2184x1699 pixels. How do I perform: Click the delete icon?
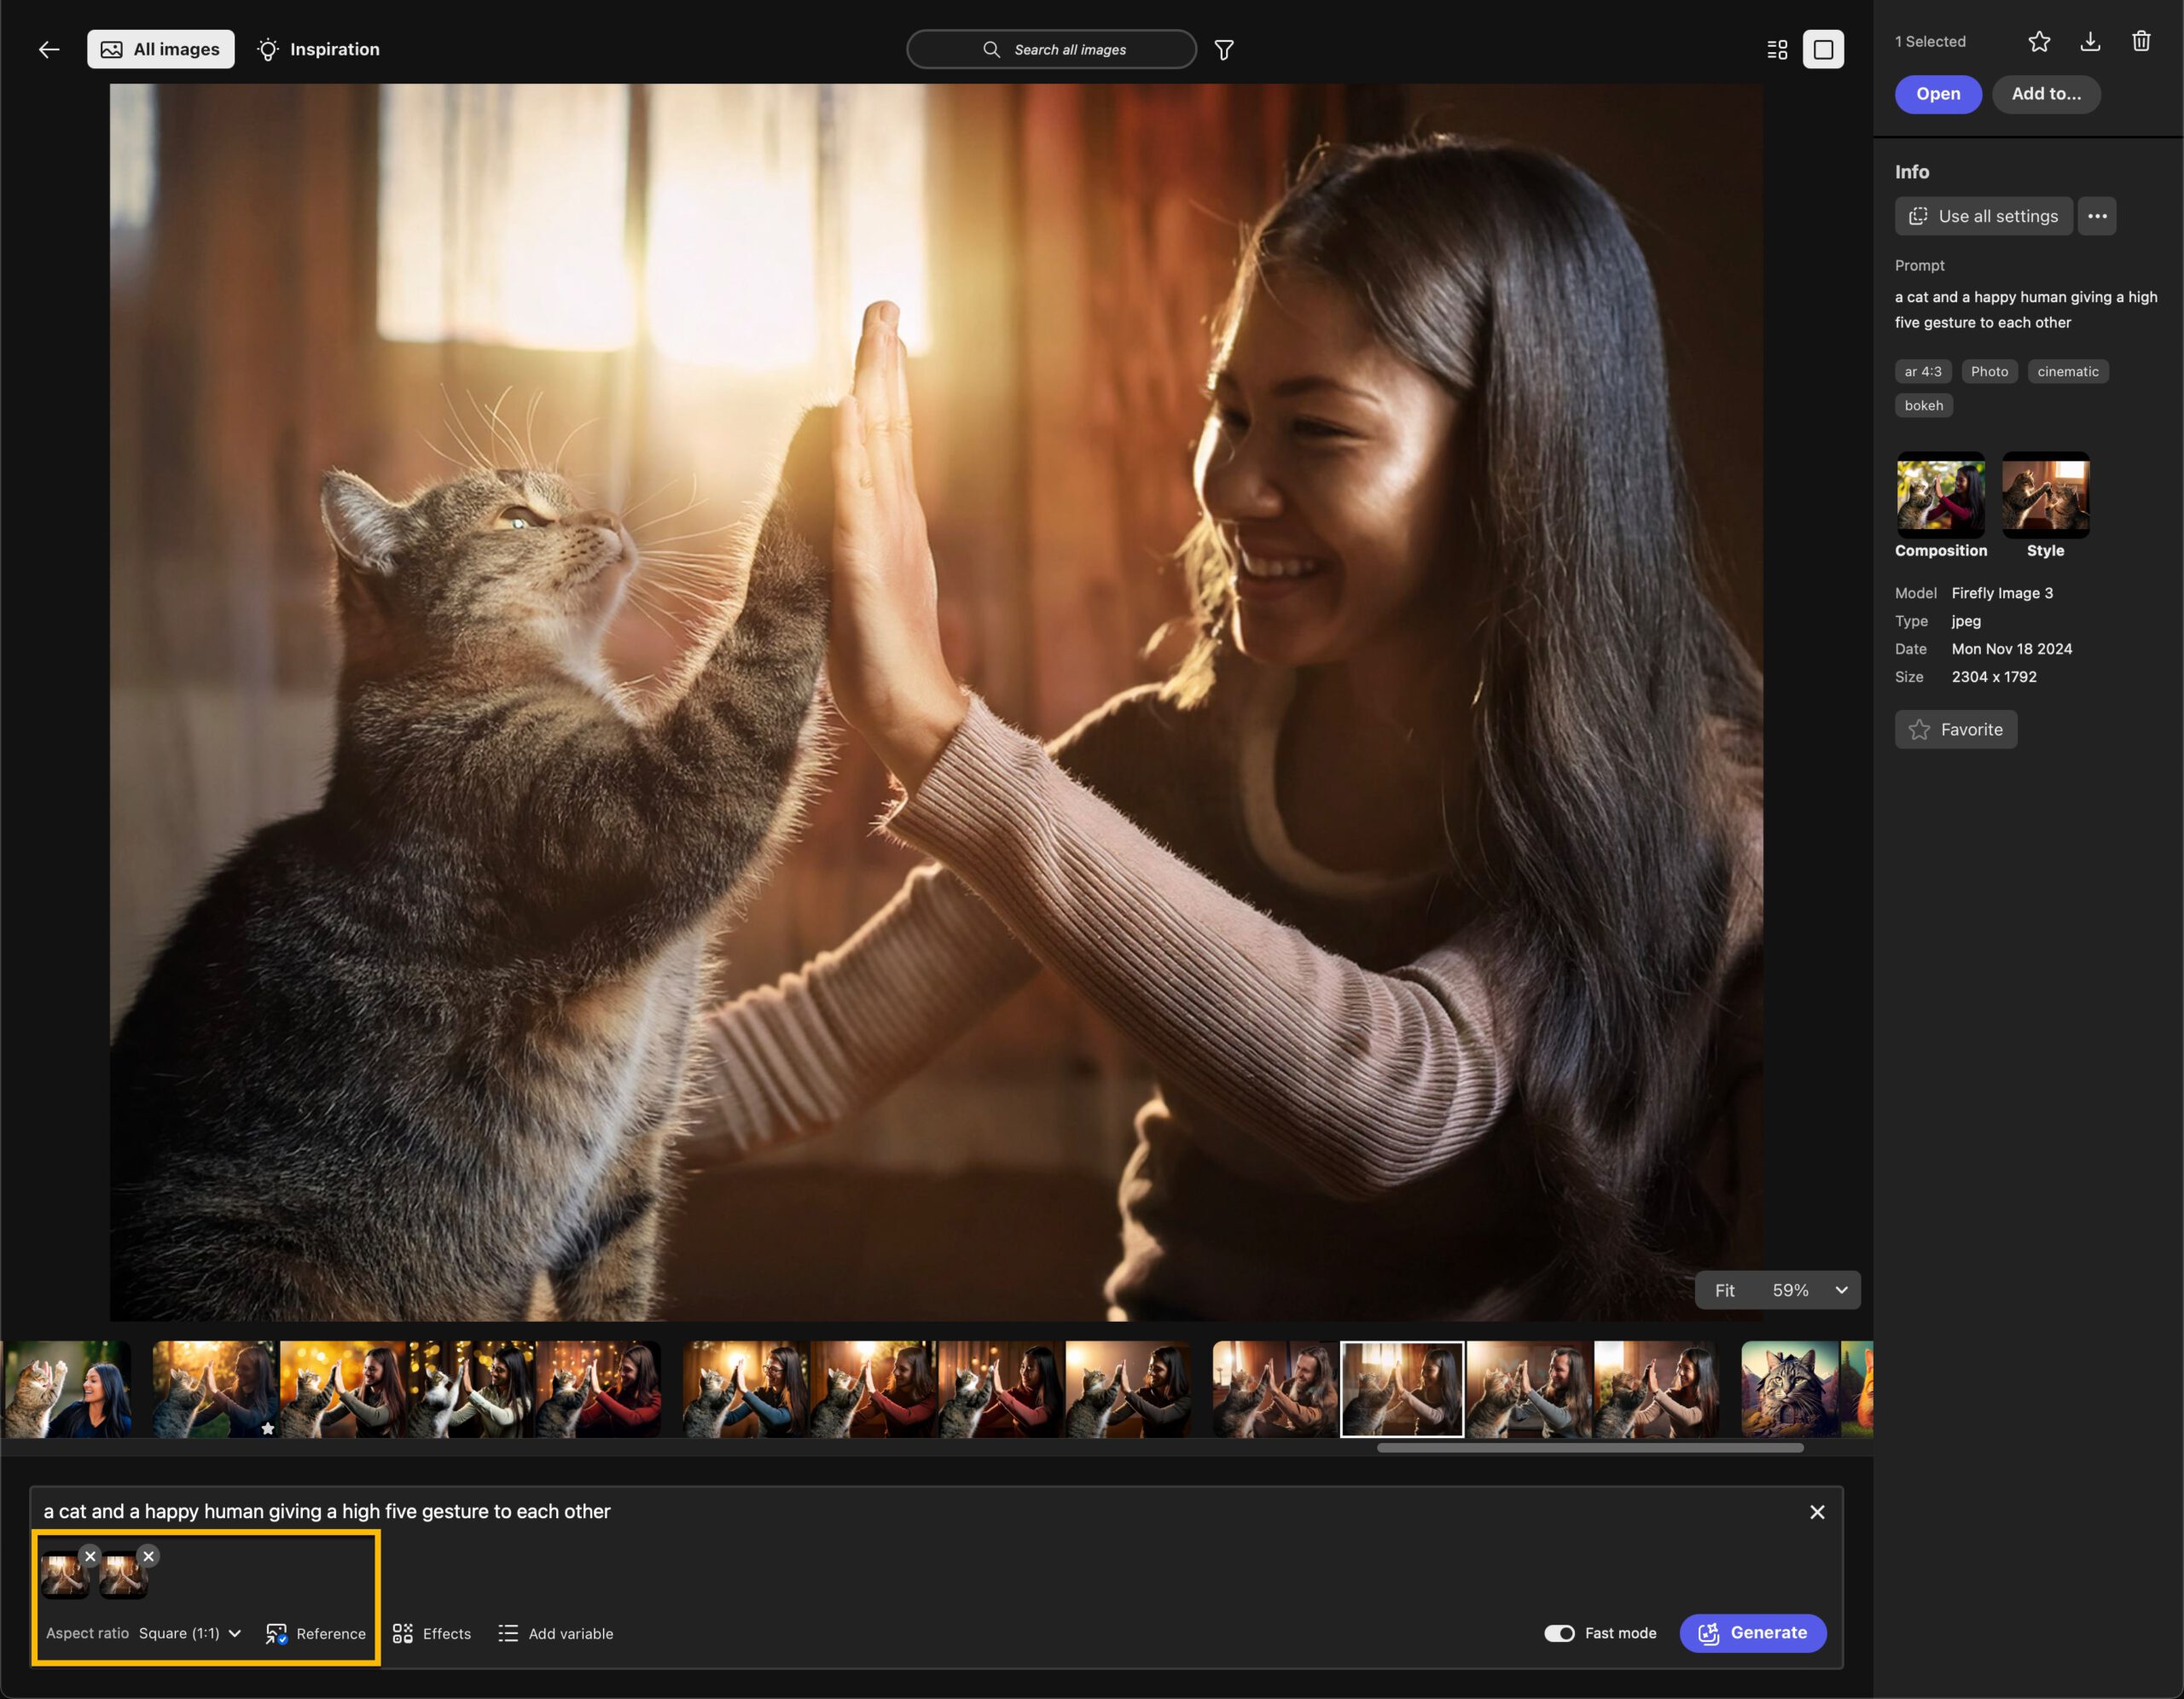tap(2141, 39)
